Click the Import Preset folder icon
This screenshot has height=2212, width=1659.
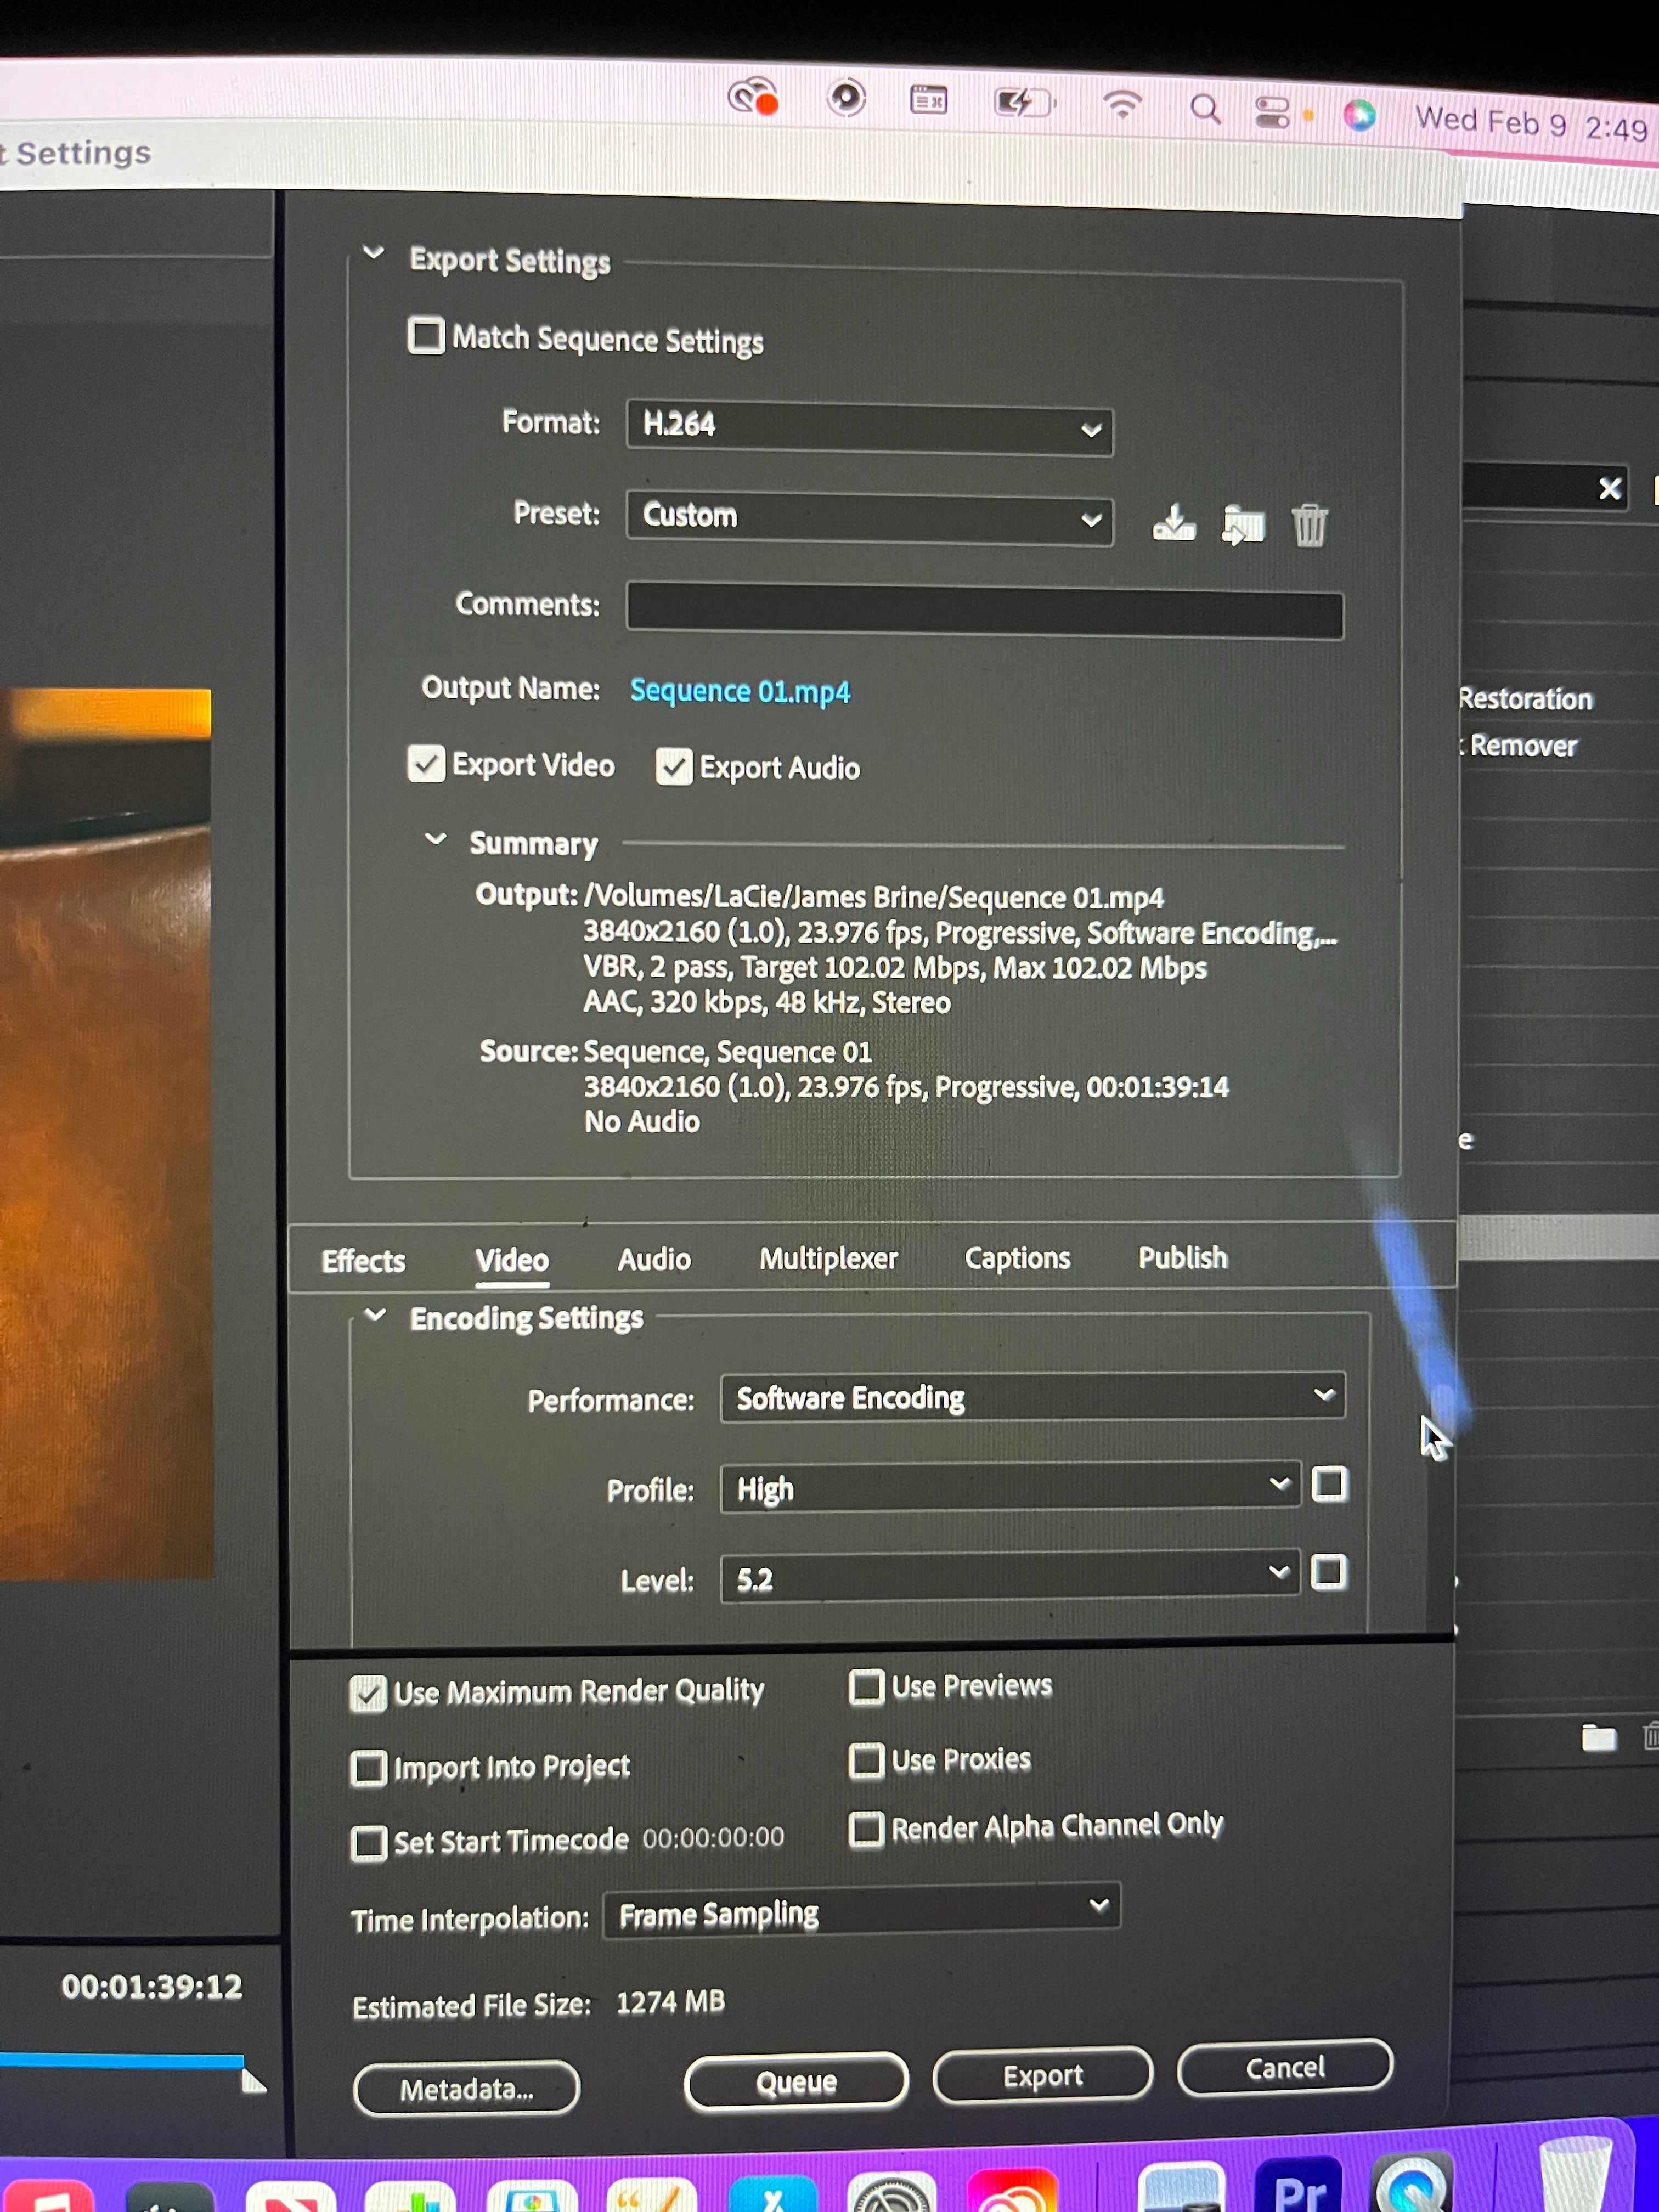(x=1243, y=524)
